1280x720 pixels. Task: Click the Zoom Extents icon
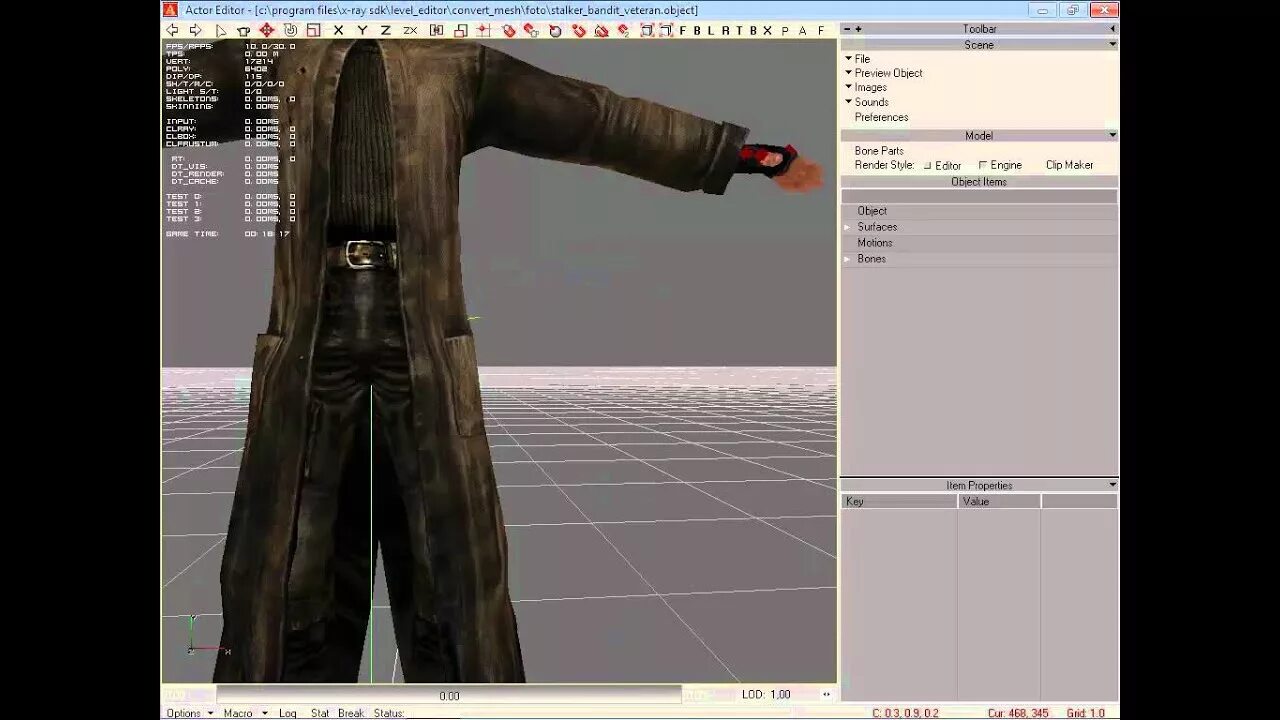[x=646, y=30]
